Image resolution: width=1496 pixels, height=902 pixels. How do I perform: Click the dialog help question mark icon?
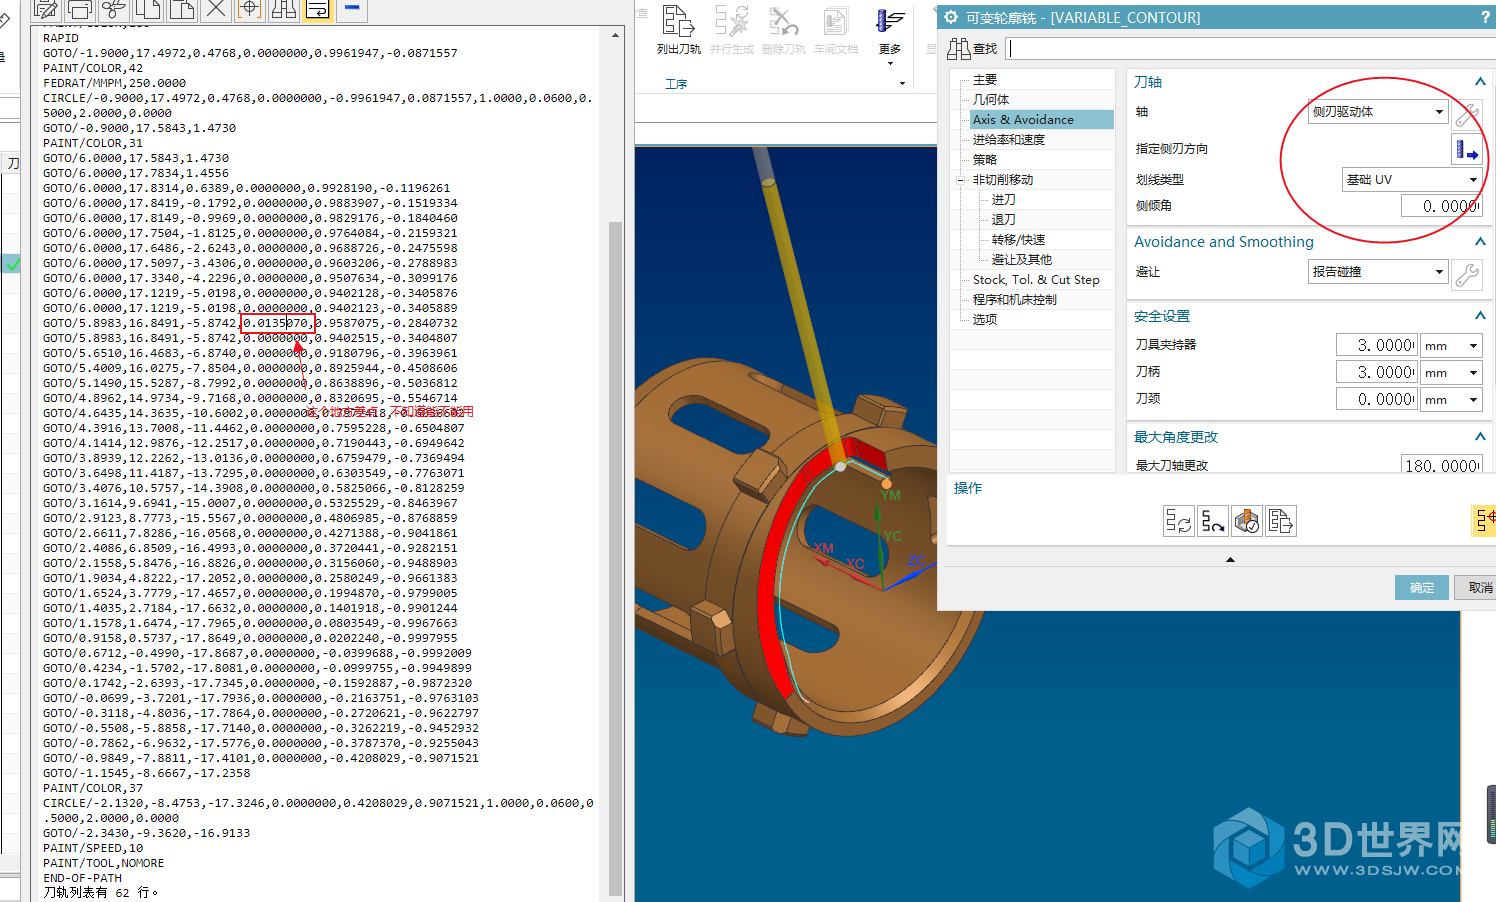point(1484,17)
